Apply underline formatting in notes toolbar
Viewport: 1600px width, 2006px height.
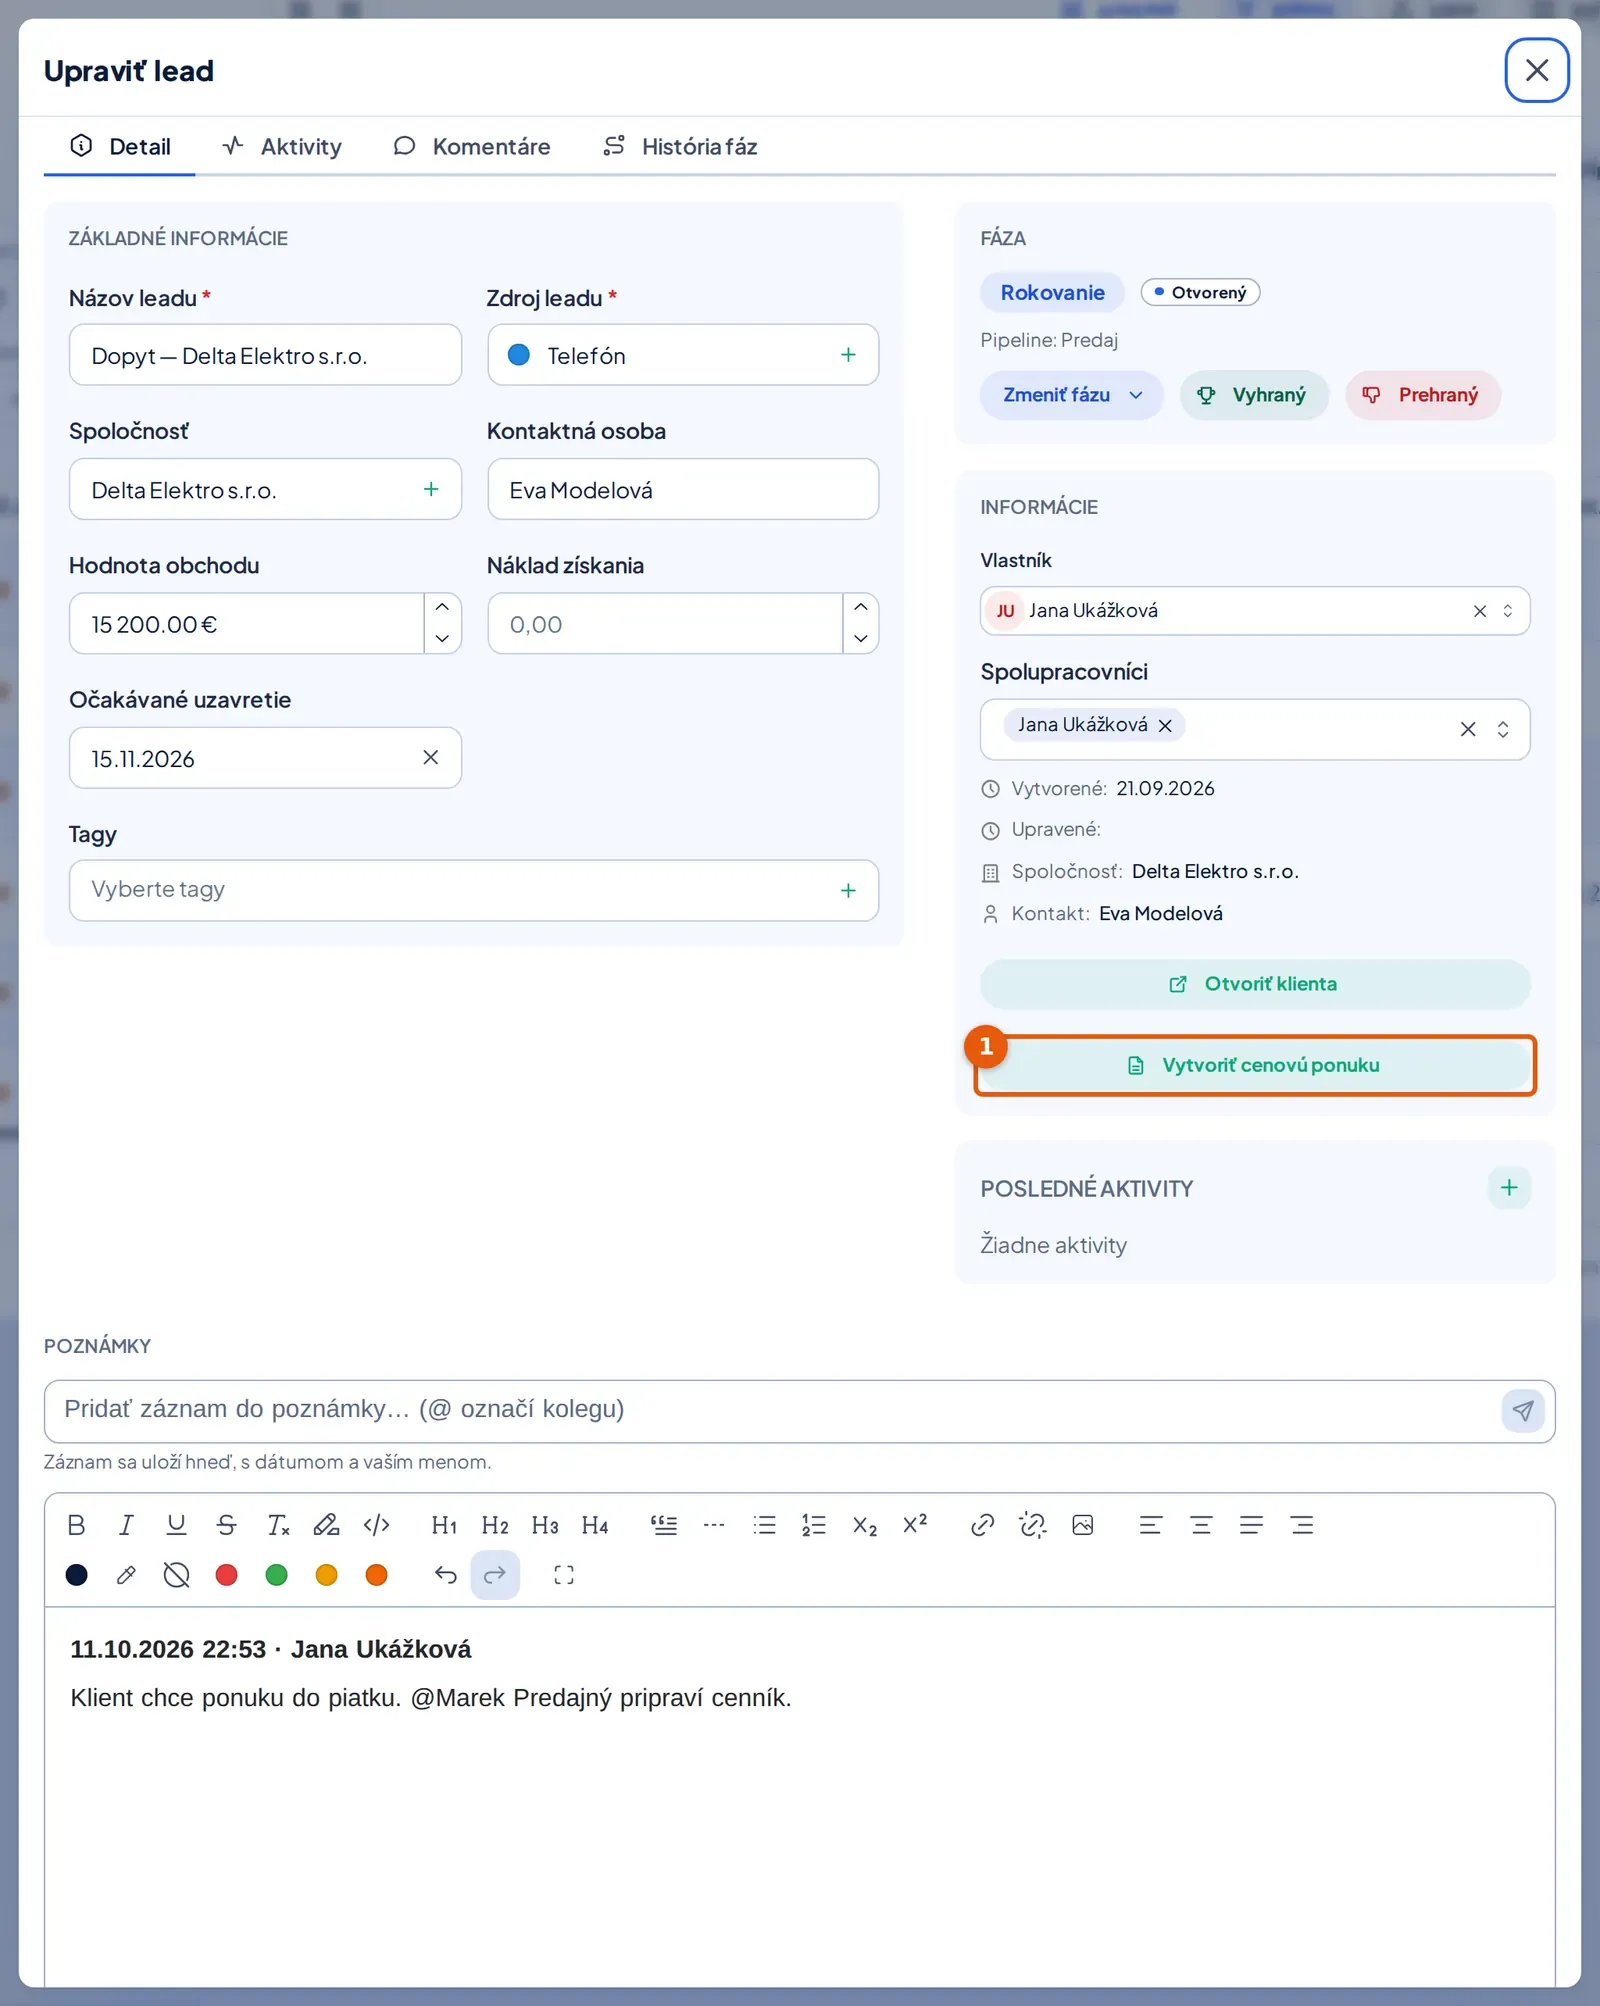pyautogui.click(x=176, y=1525)
